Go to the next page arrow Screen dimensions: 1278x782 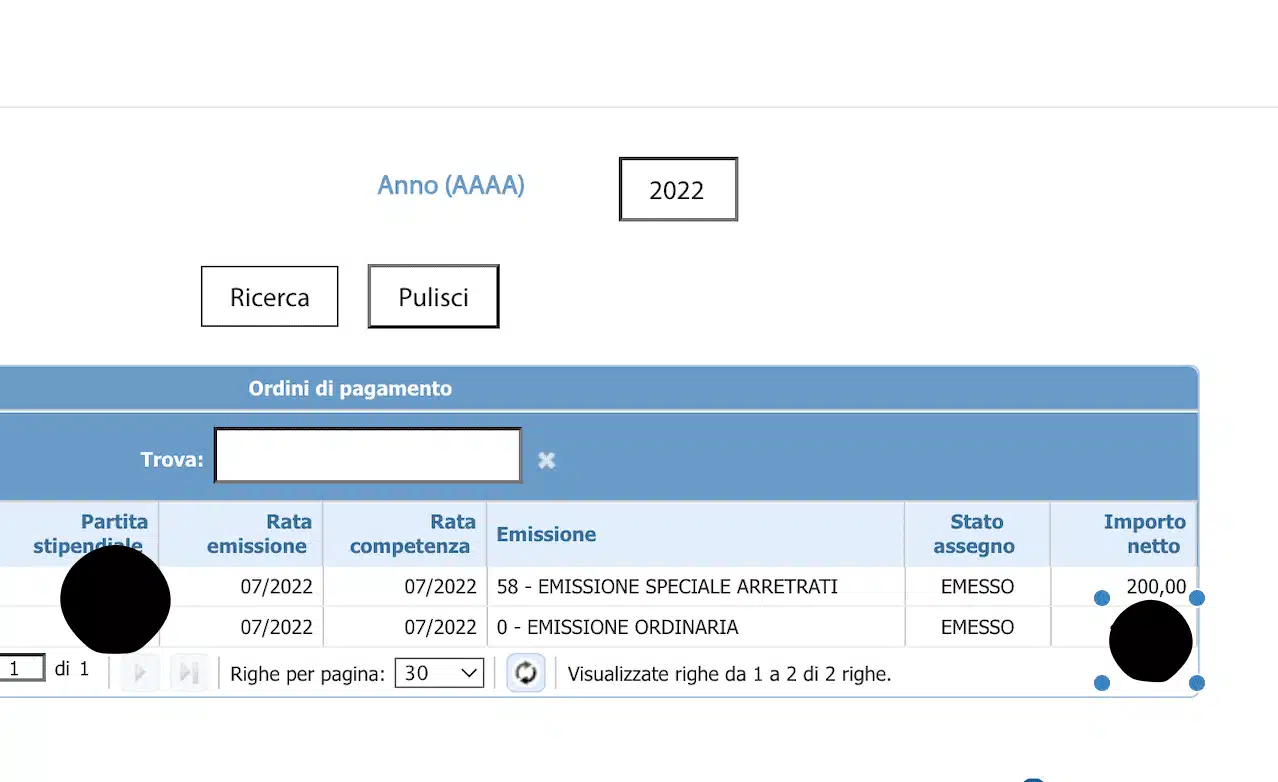[140, 673]
